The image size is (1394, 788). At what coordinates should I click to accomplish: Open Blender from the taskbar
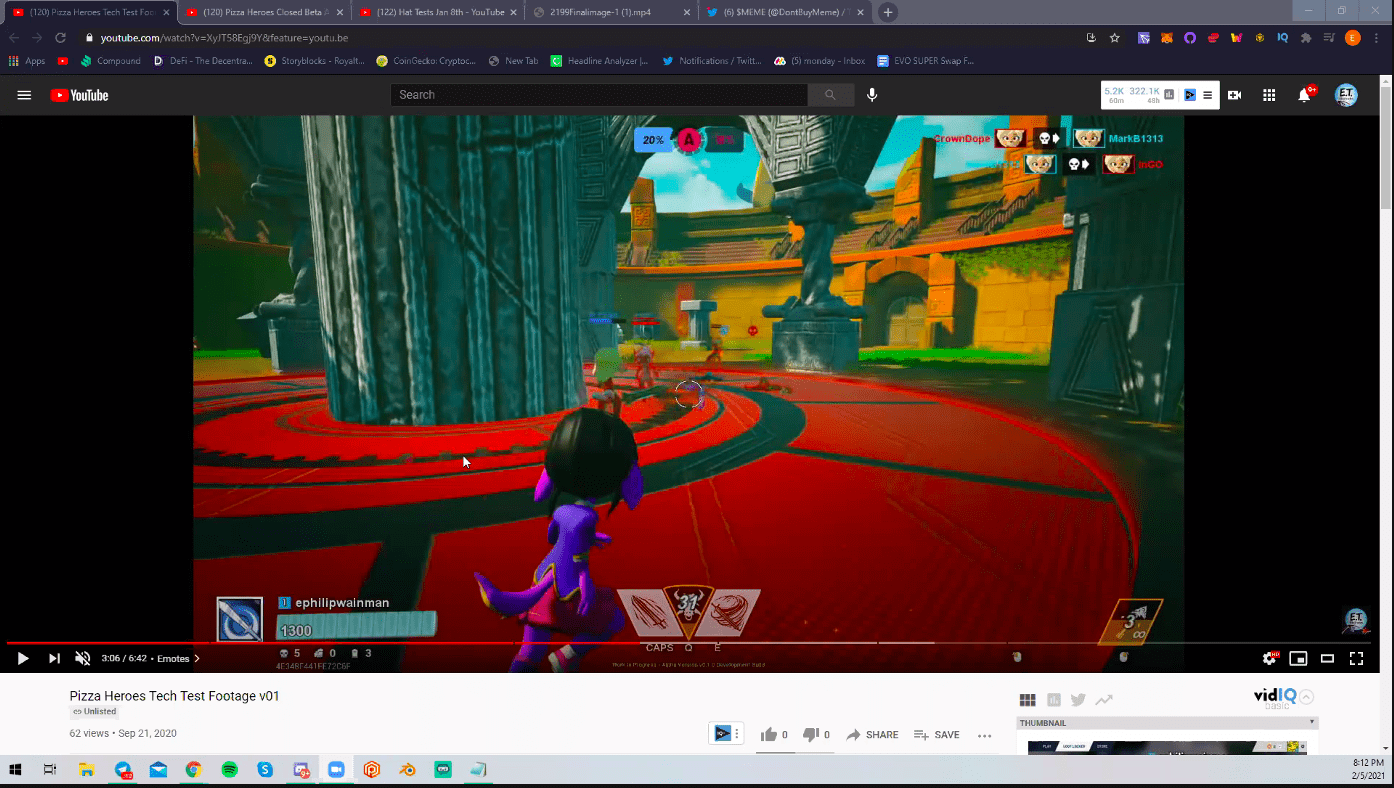(407, 770)
